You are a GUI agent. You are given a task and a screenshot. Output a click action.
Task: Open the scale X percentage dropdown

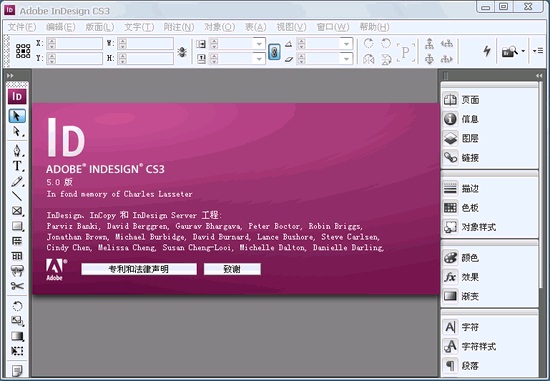click(259, 44)
